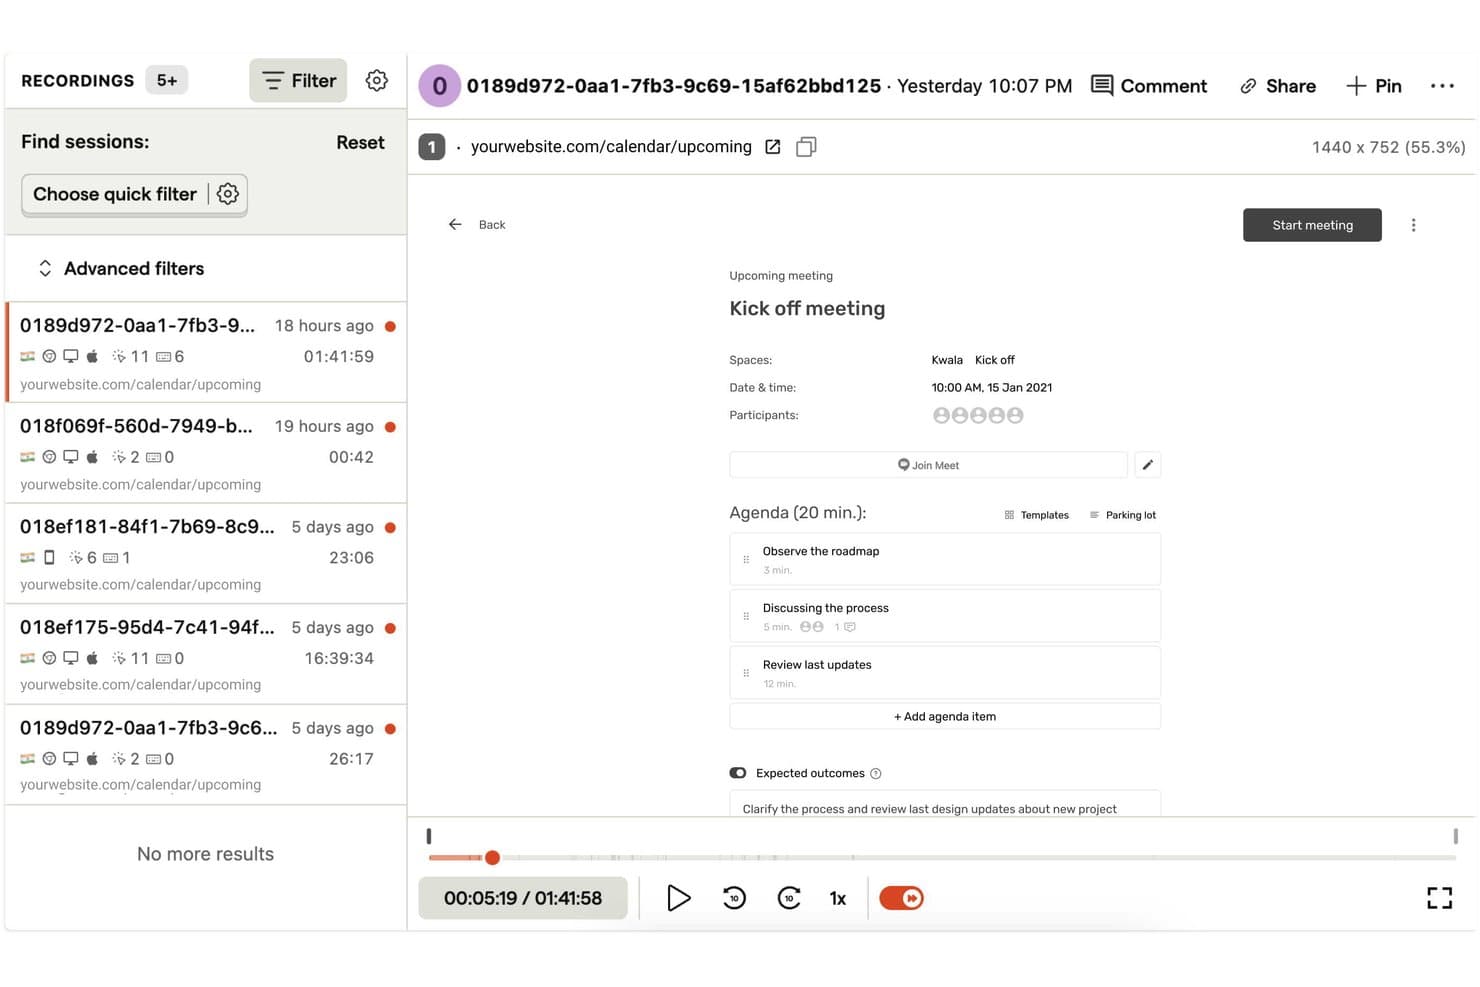Screen dimensions: 1480x987
Task: Click the 00:05:19 / 01:41:58 time display
Action: click(x=523, y=898)
